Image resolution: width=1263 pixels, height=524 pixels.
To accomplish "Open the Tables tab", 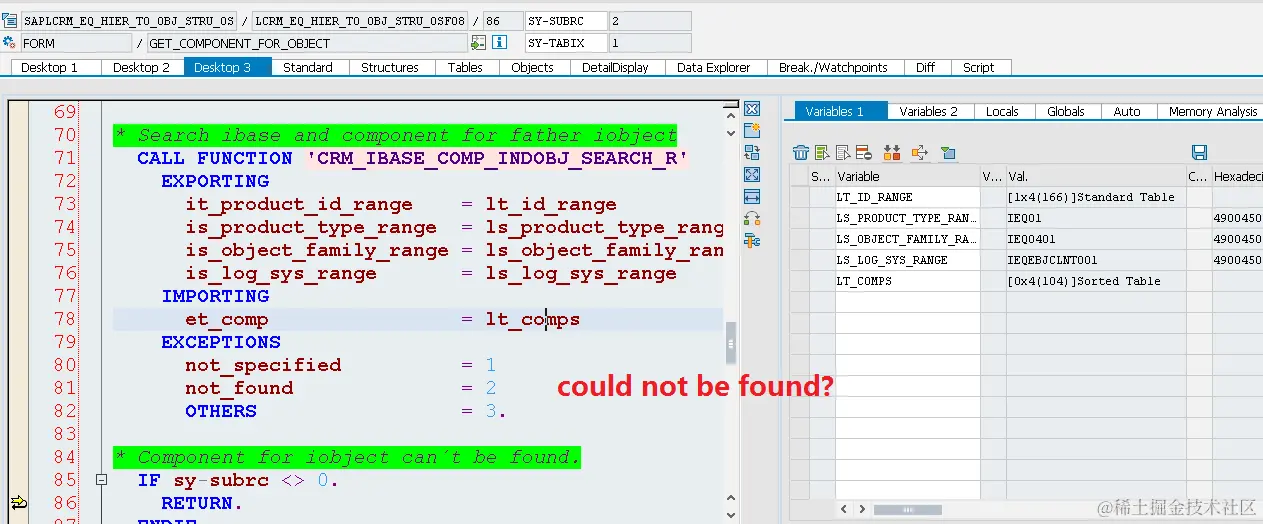I will (465, 67).
